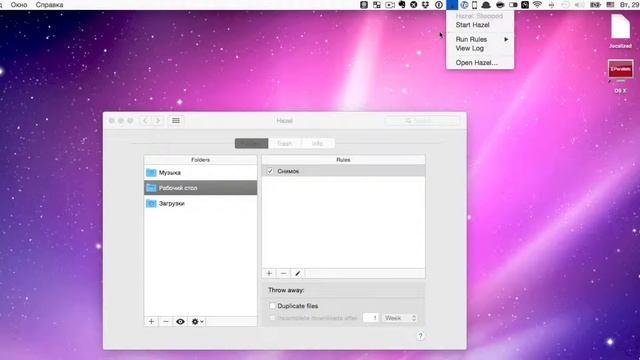Delete selected rule with minus button
The height and width of the screenshot is (360, 640).
point(283,273)
